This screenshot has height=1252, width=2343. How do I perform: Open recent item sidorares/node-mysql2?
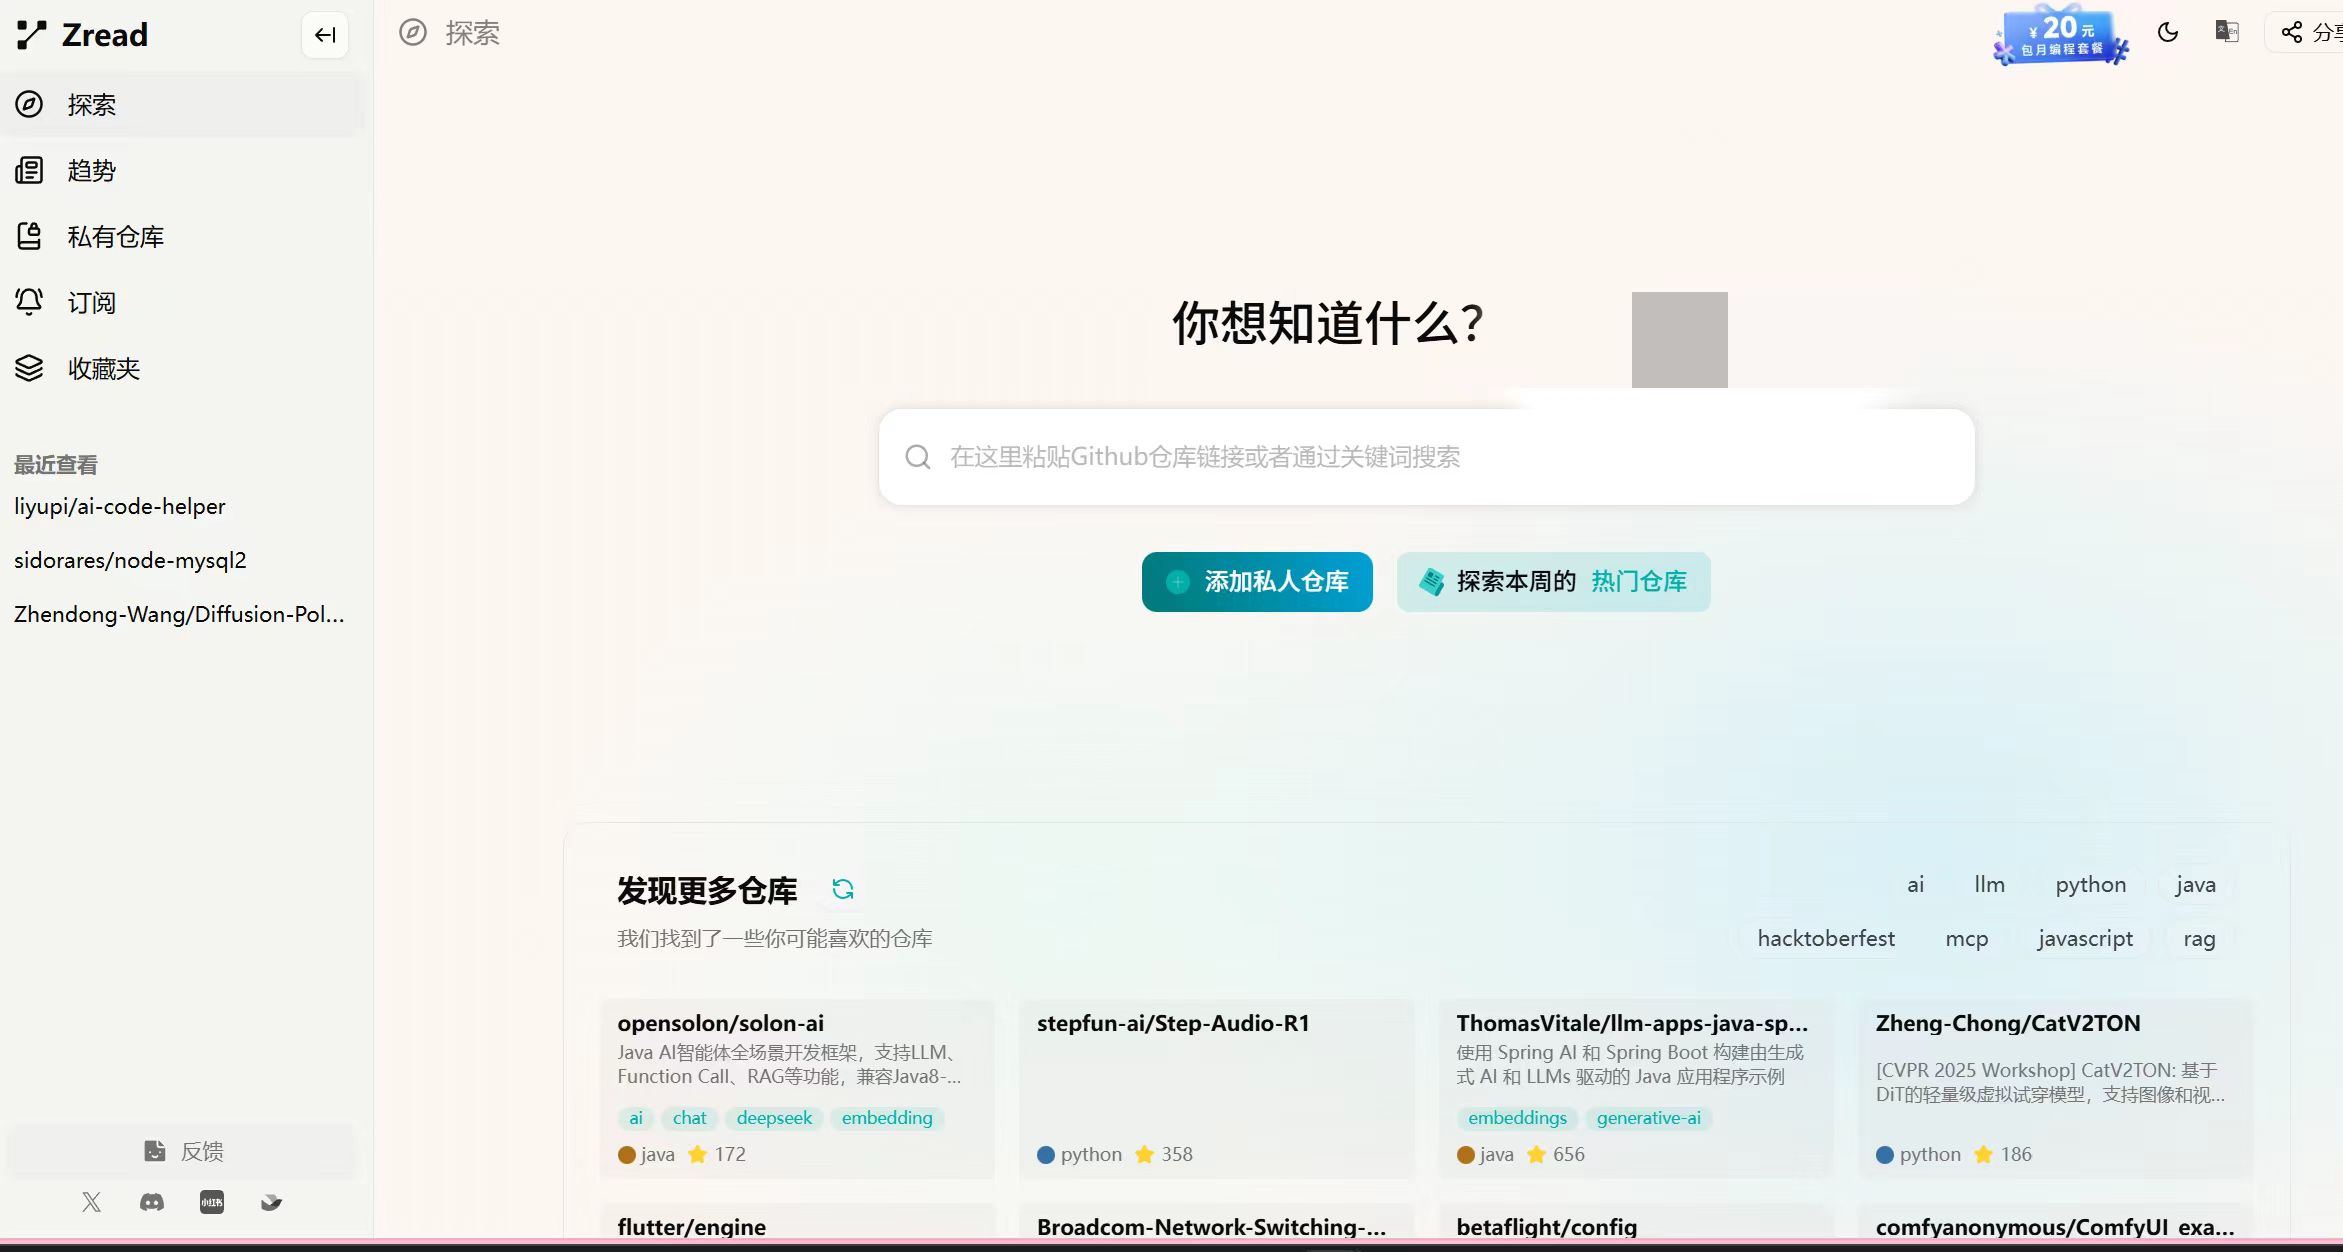pos(130,560)
